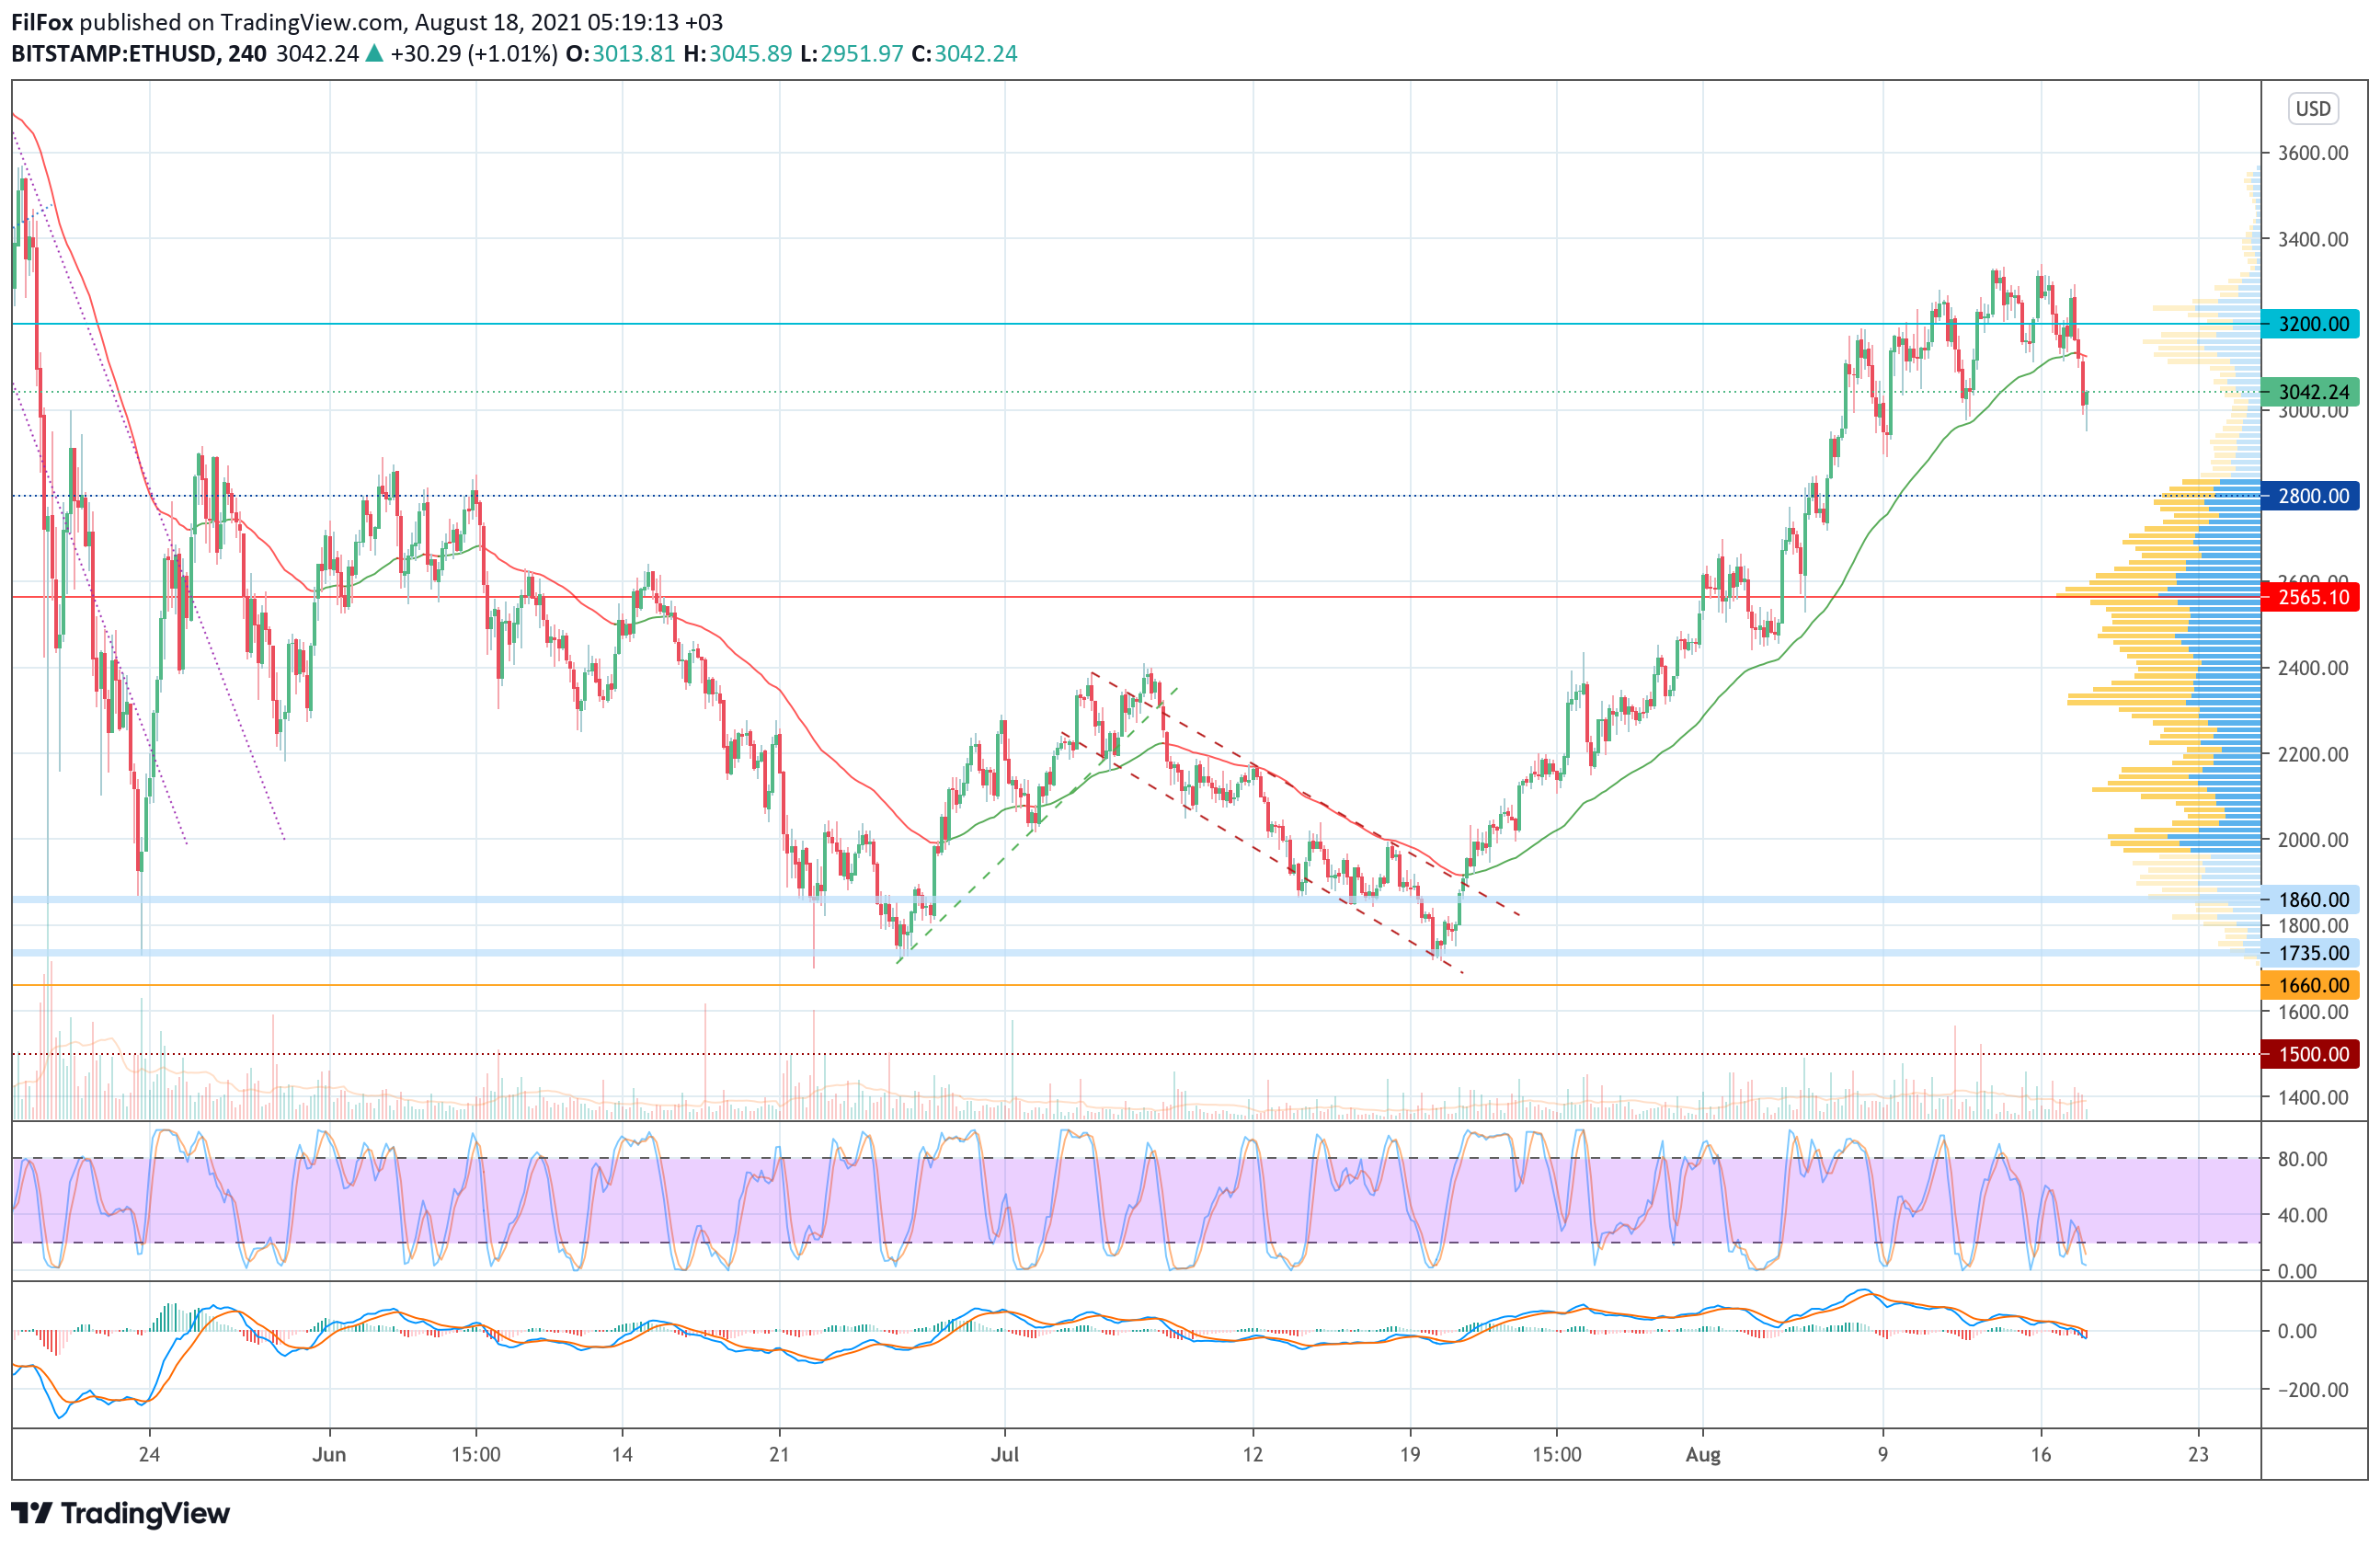This screenshot has width=2380, height=1547.
Task: Click the orange 1660.00 price label
Action: (x=2312, y=985)
